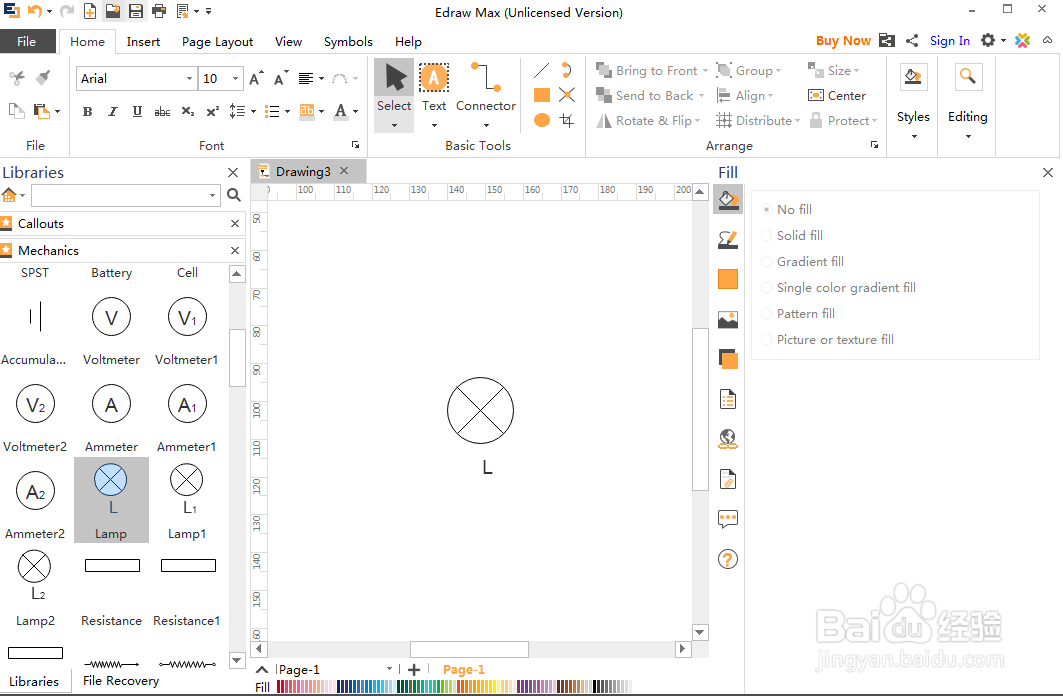Viewport: 1063px width, 696px height.
Task: Choose the Connector tool
Action: tap(485, 87)
